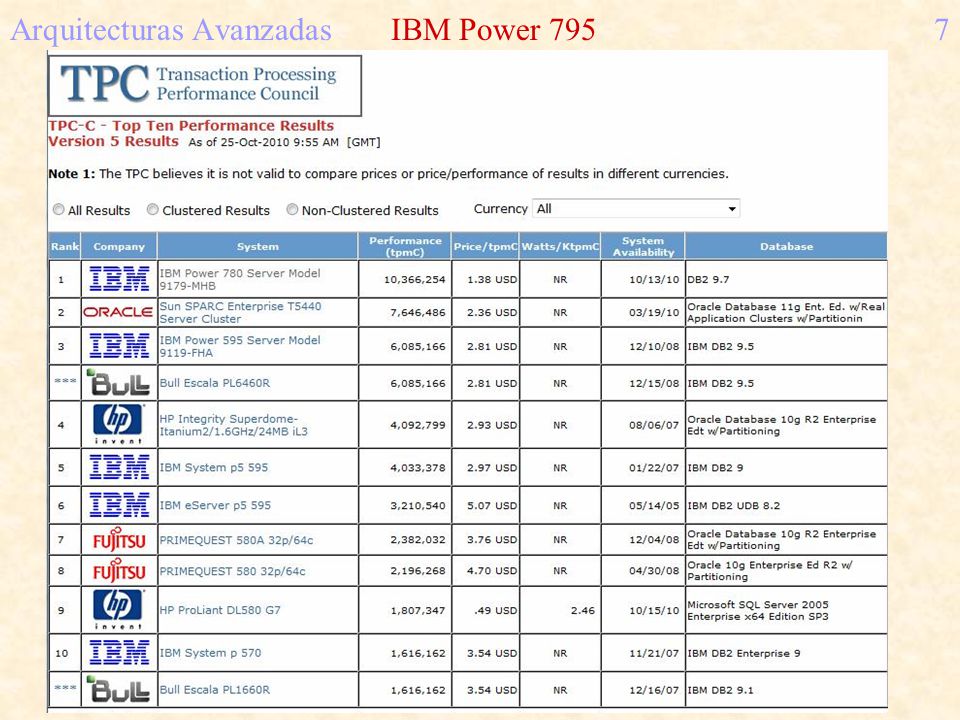Sort by Performance (tpmC) column header
The width and height of the screenshot is (960, 720).
coord(405,246)
